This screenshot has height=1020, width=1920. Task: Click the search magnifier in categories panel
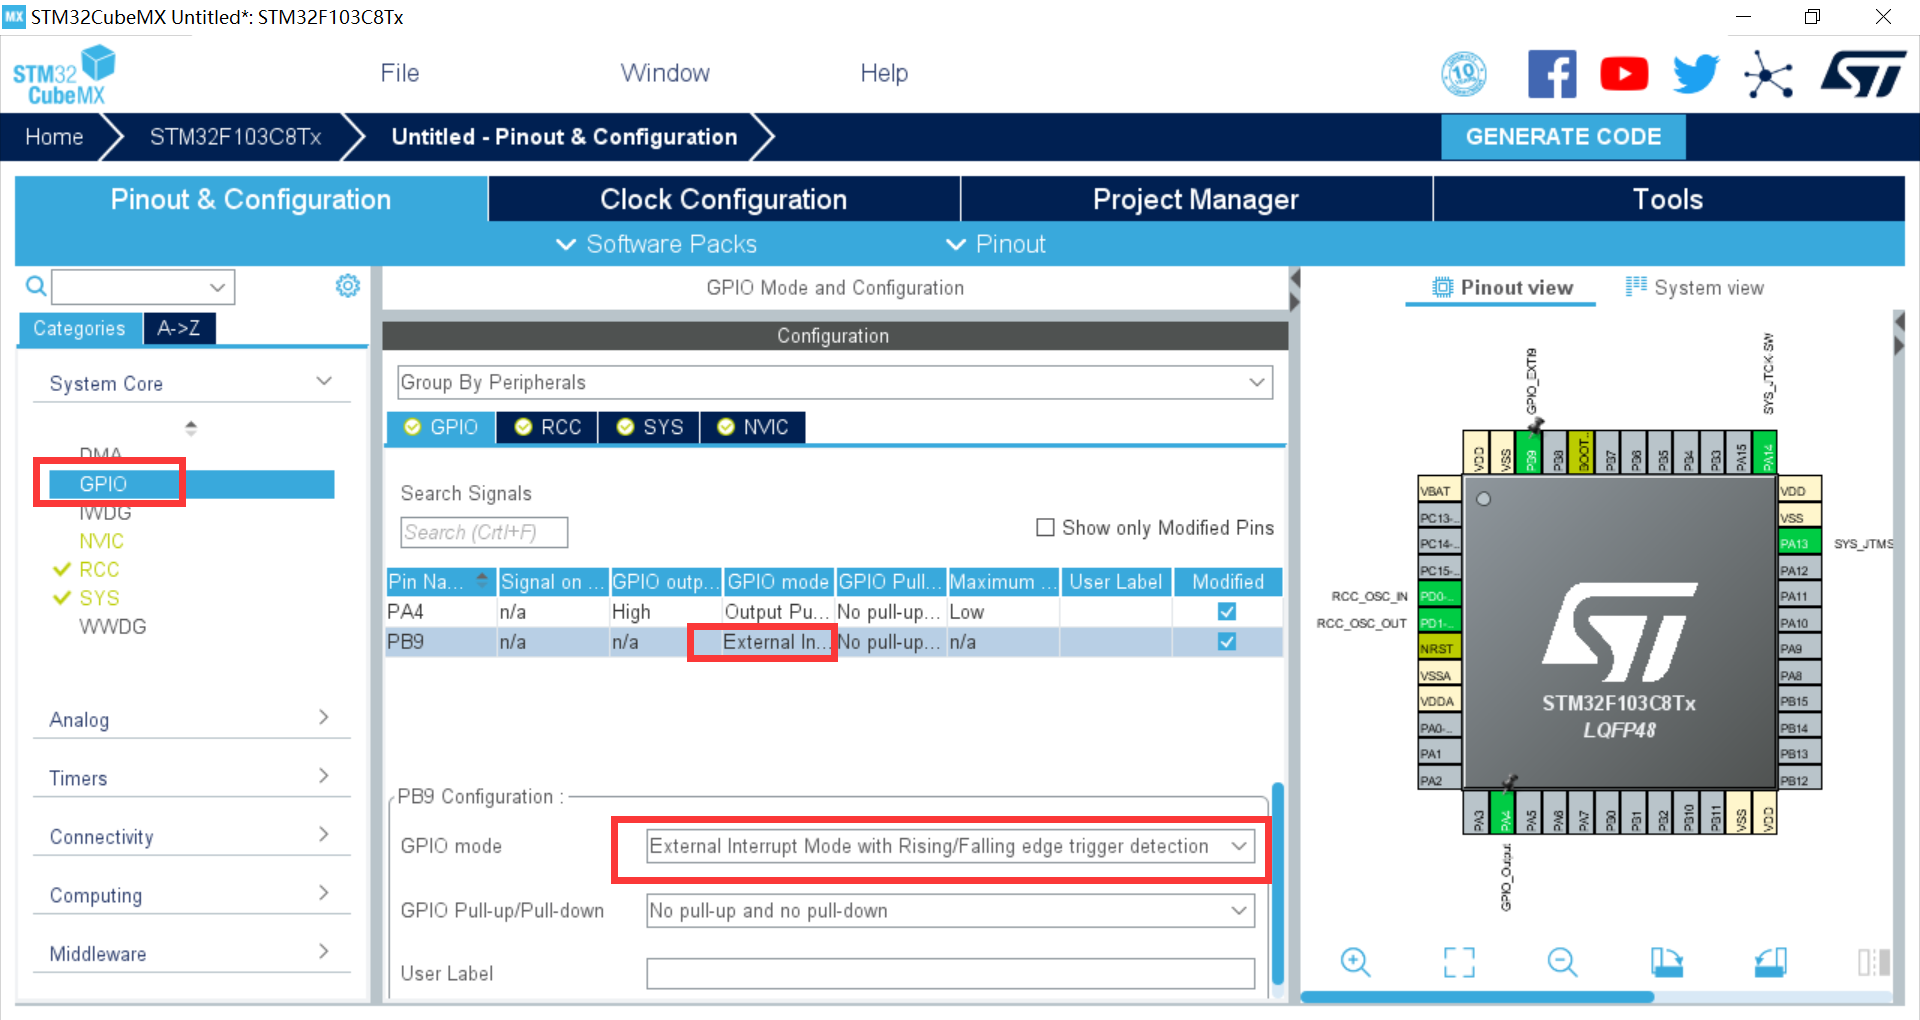pos(36,287)
